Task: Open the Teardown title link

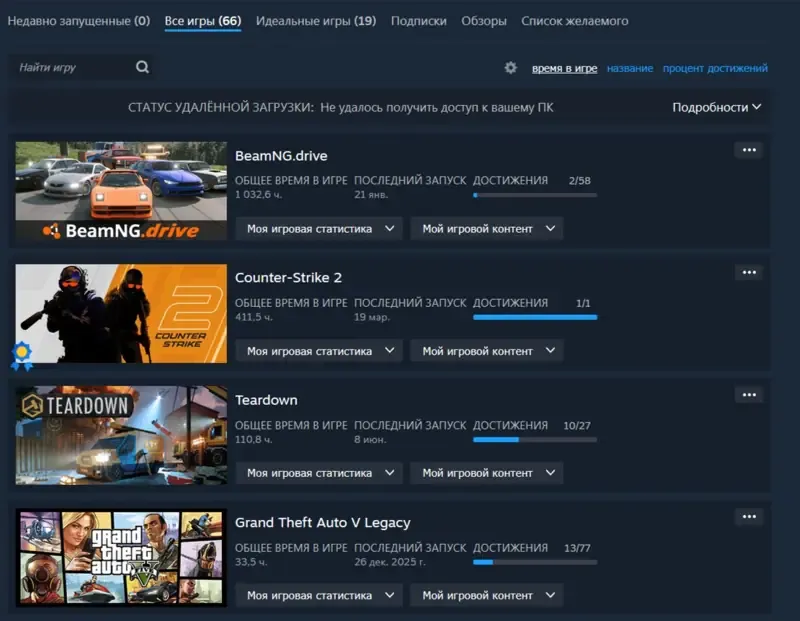Action: coord(266,400)
